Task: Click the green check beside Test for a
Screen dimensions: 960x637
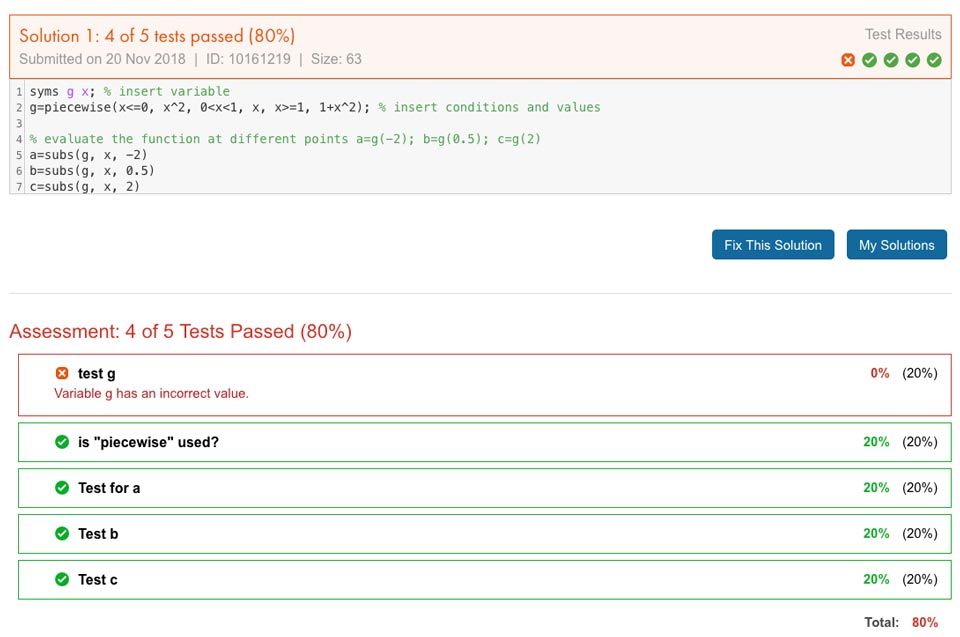Action: pyautogui.click(x=62, y=488)
